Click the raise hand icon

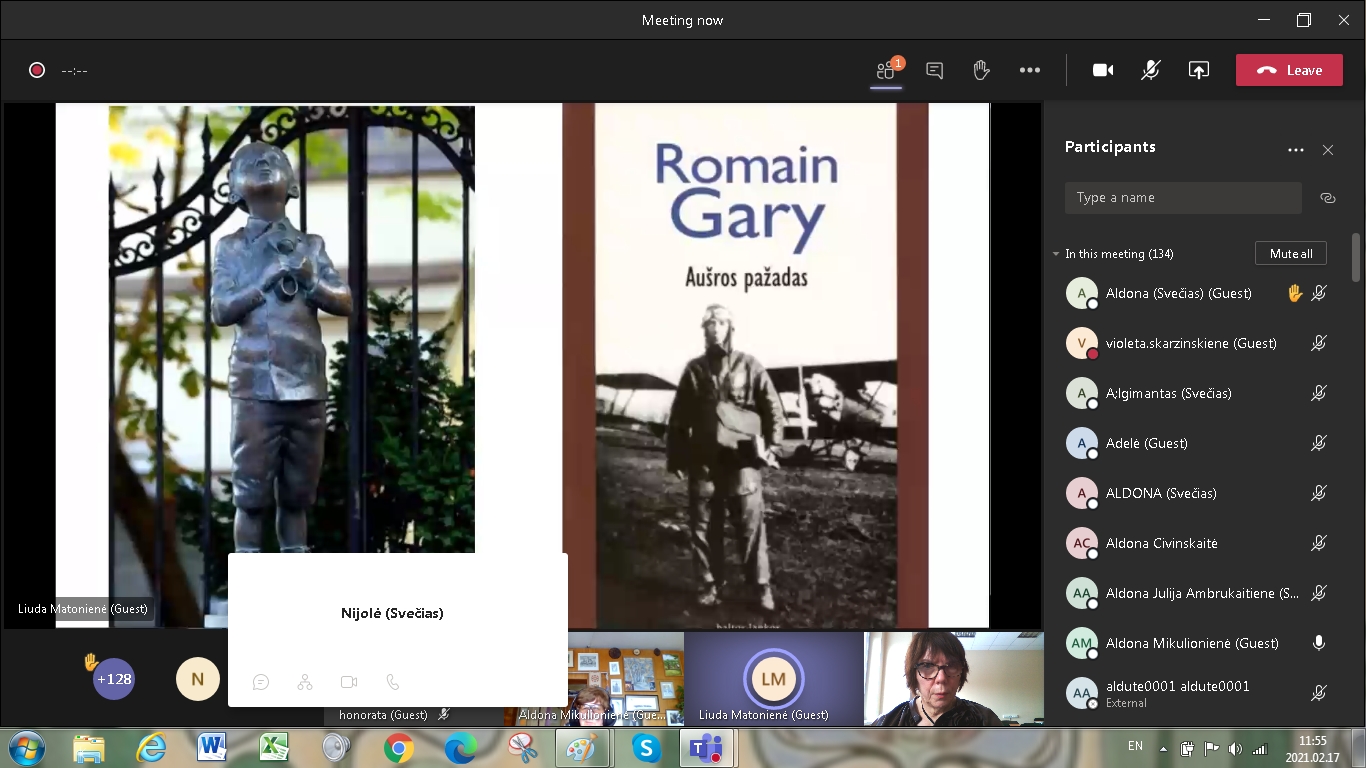click(981, 70)
